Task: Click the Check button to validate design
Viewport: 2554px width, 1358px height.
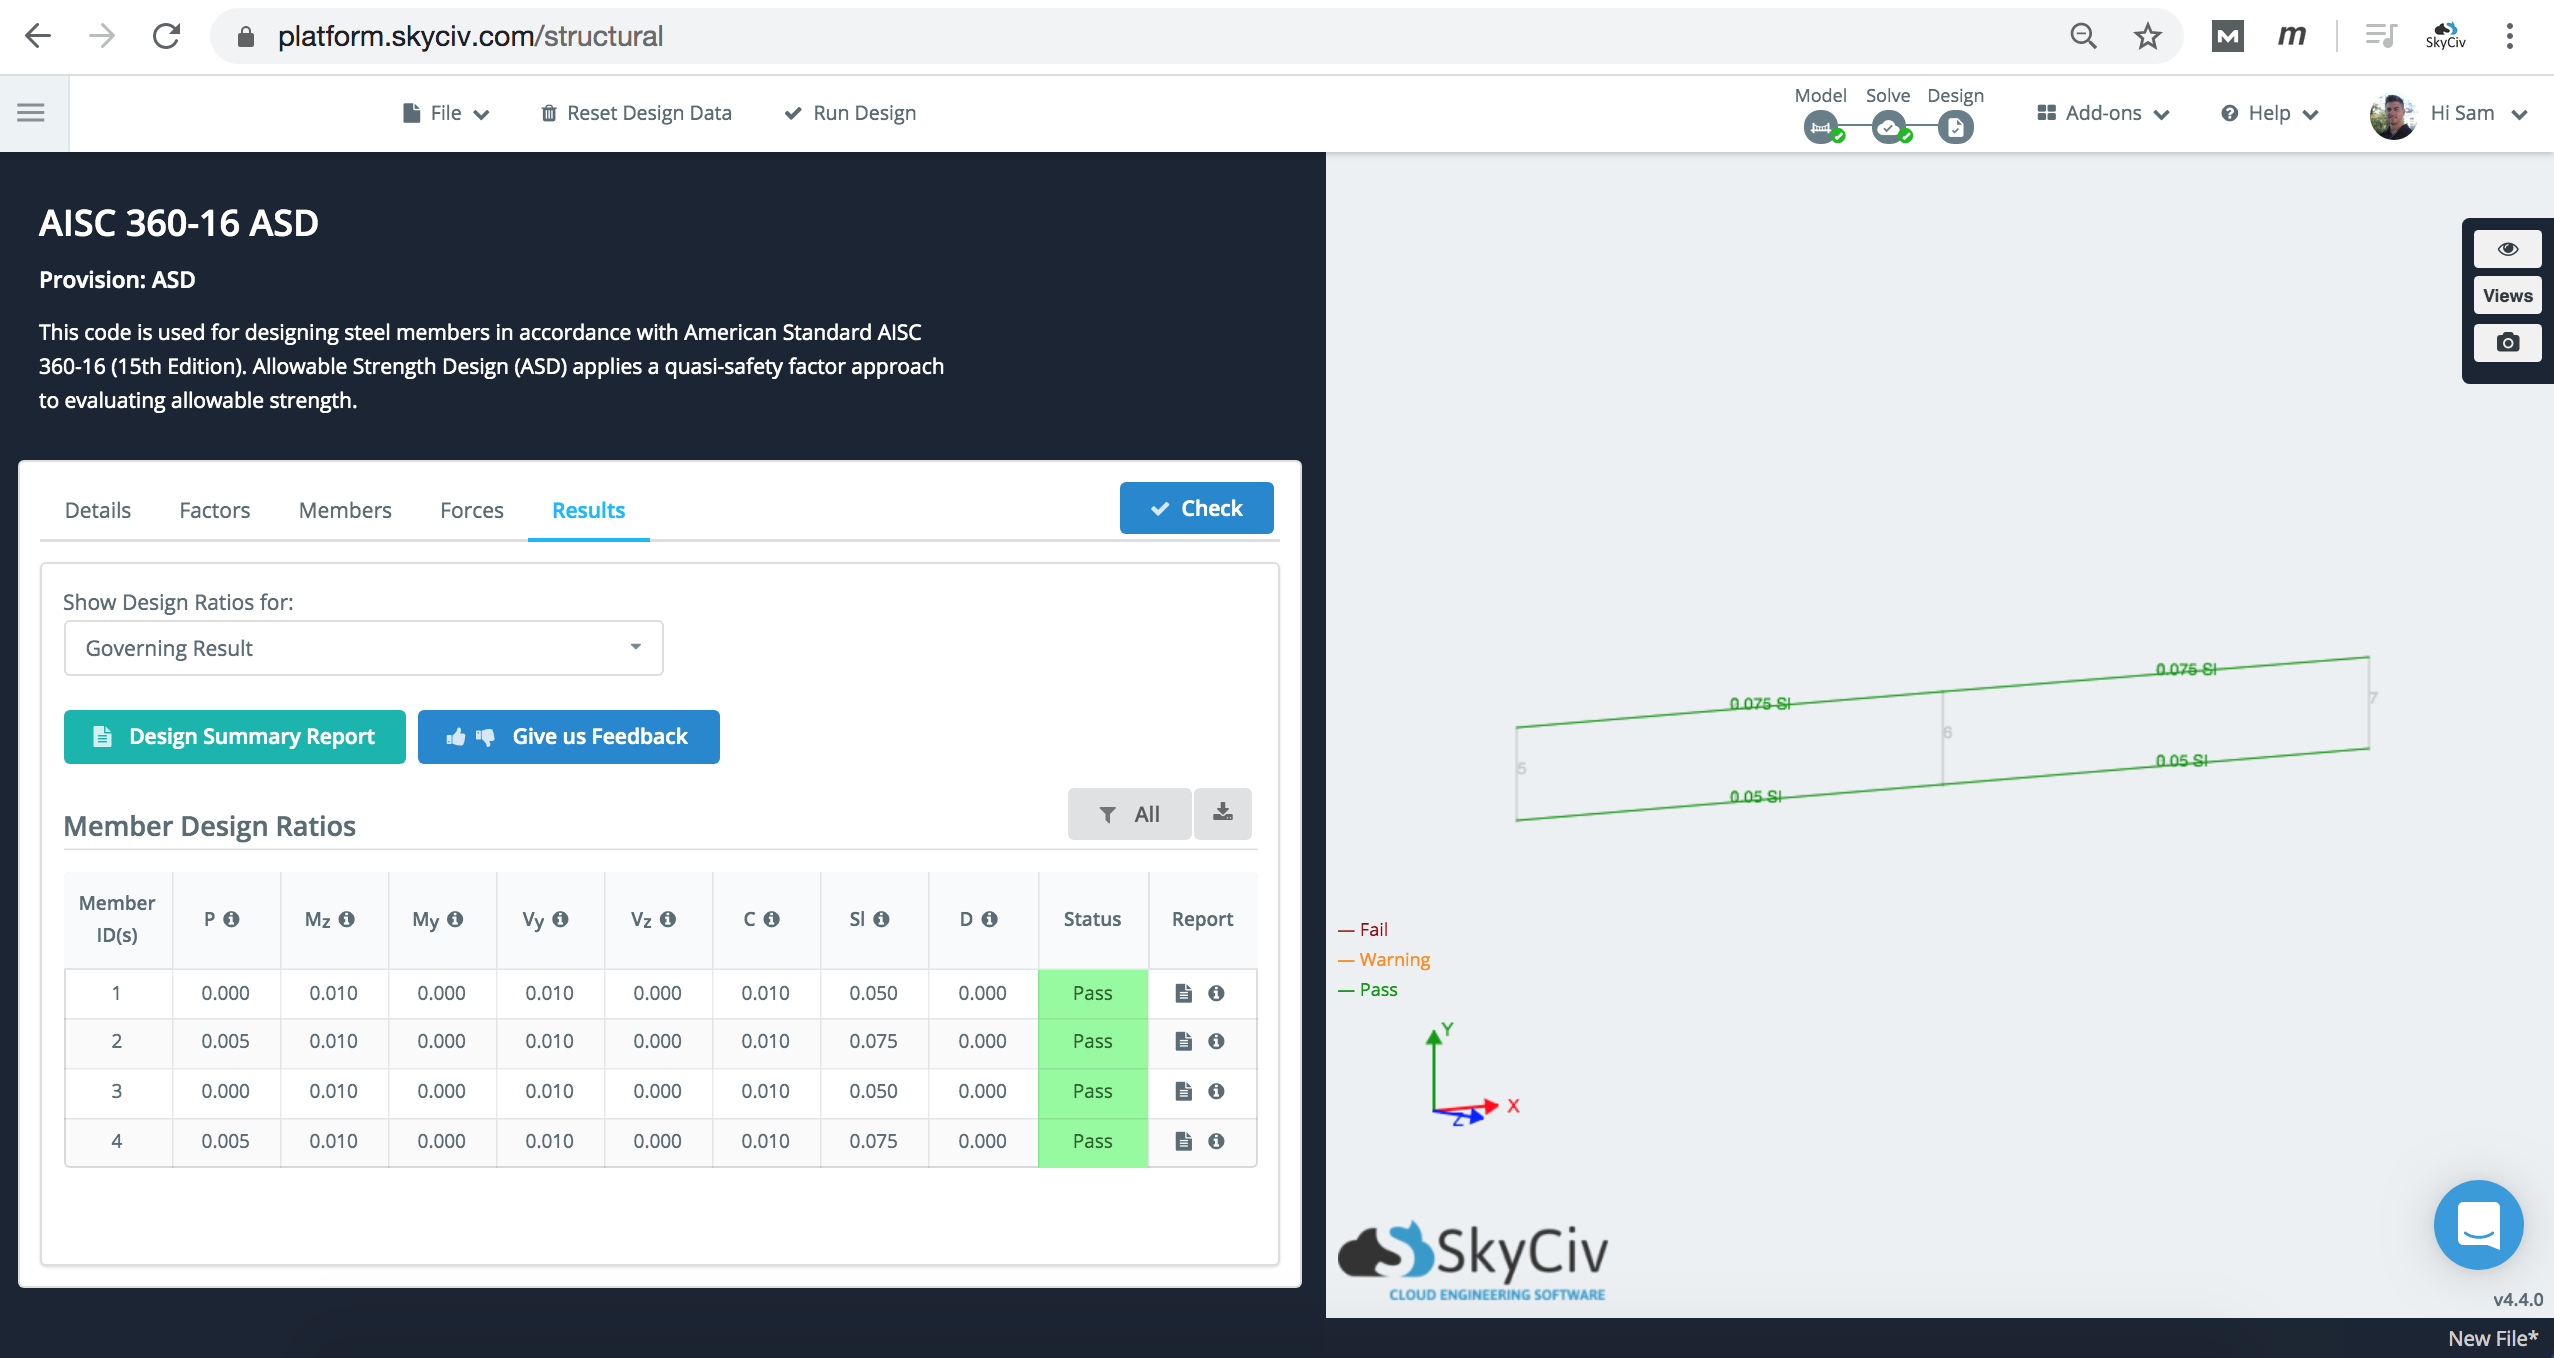Action: point(1196,507)
